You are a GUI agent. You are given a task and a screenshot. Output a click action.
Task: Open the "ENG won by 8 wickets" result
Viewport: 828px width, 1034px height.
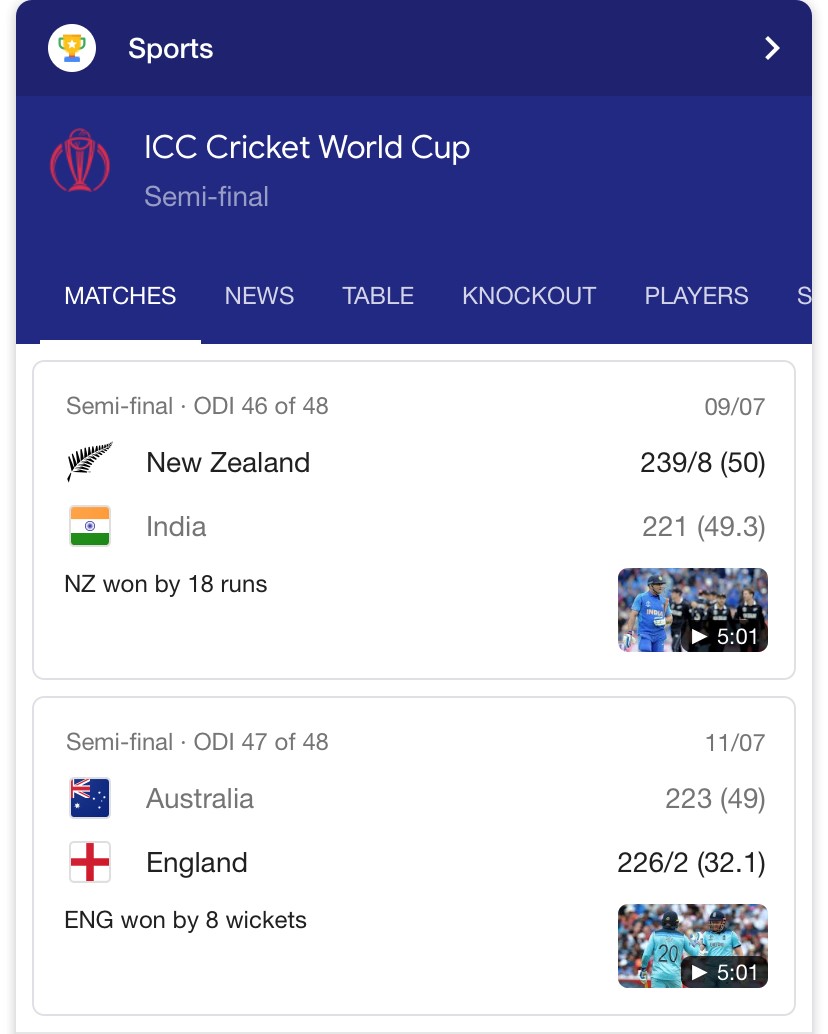tap(186, 920)
